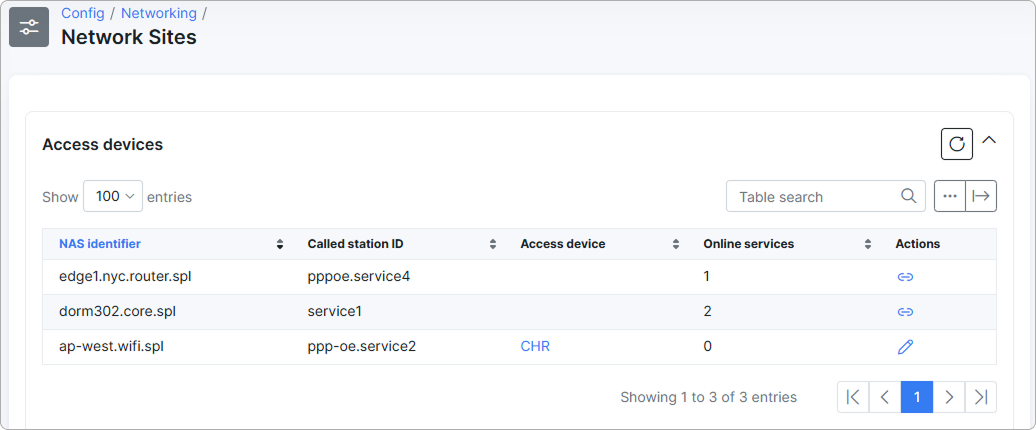Collapse the Access devices panel
The image size is (1036, 430).
click(x=988, y=140)
